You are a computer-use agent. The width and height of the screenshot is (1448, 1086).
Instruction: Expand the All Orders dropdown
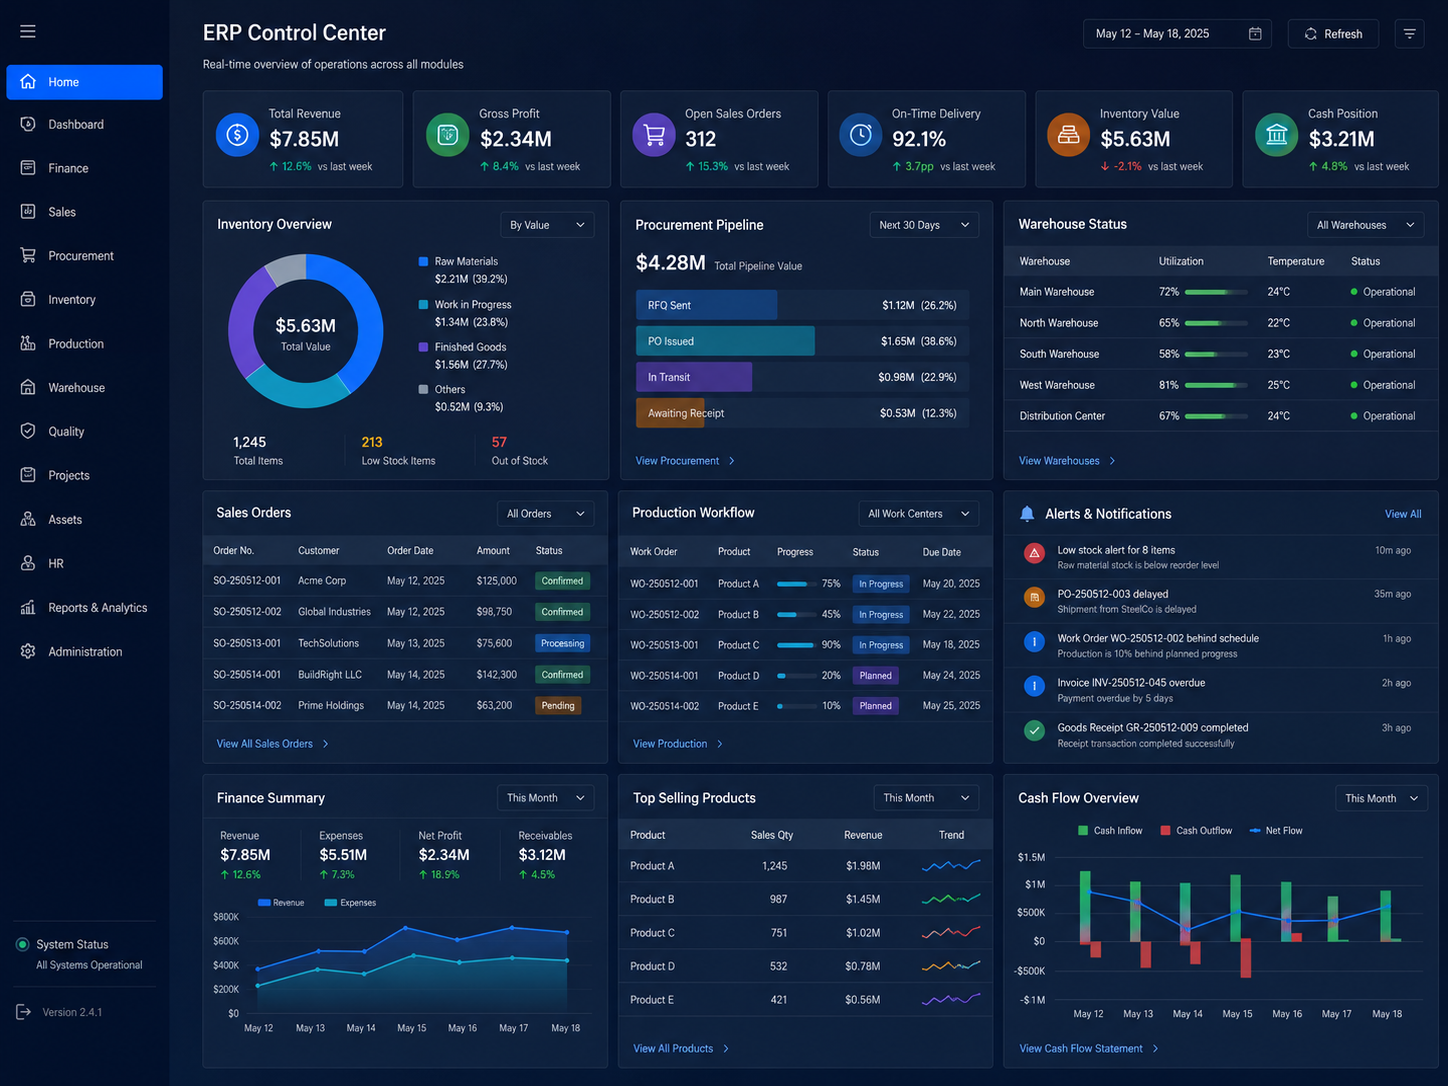click(x=545, y=514)
